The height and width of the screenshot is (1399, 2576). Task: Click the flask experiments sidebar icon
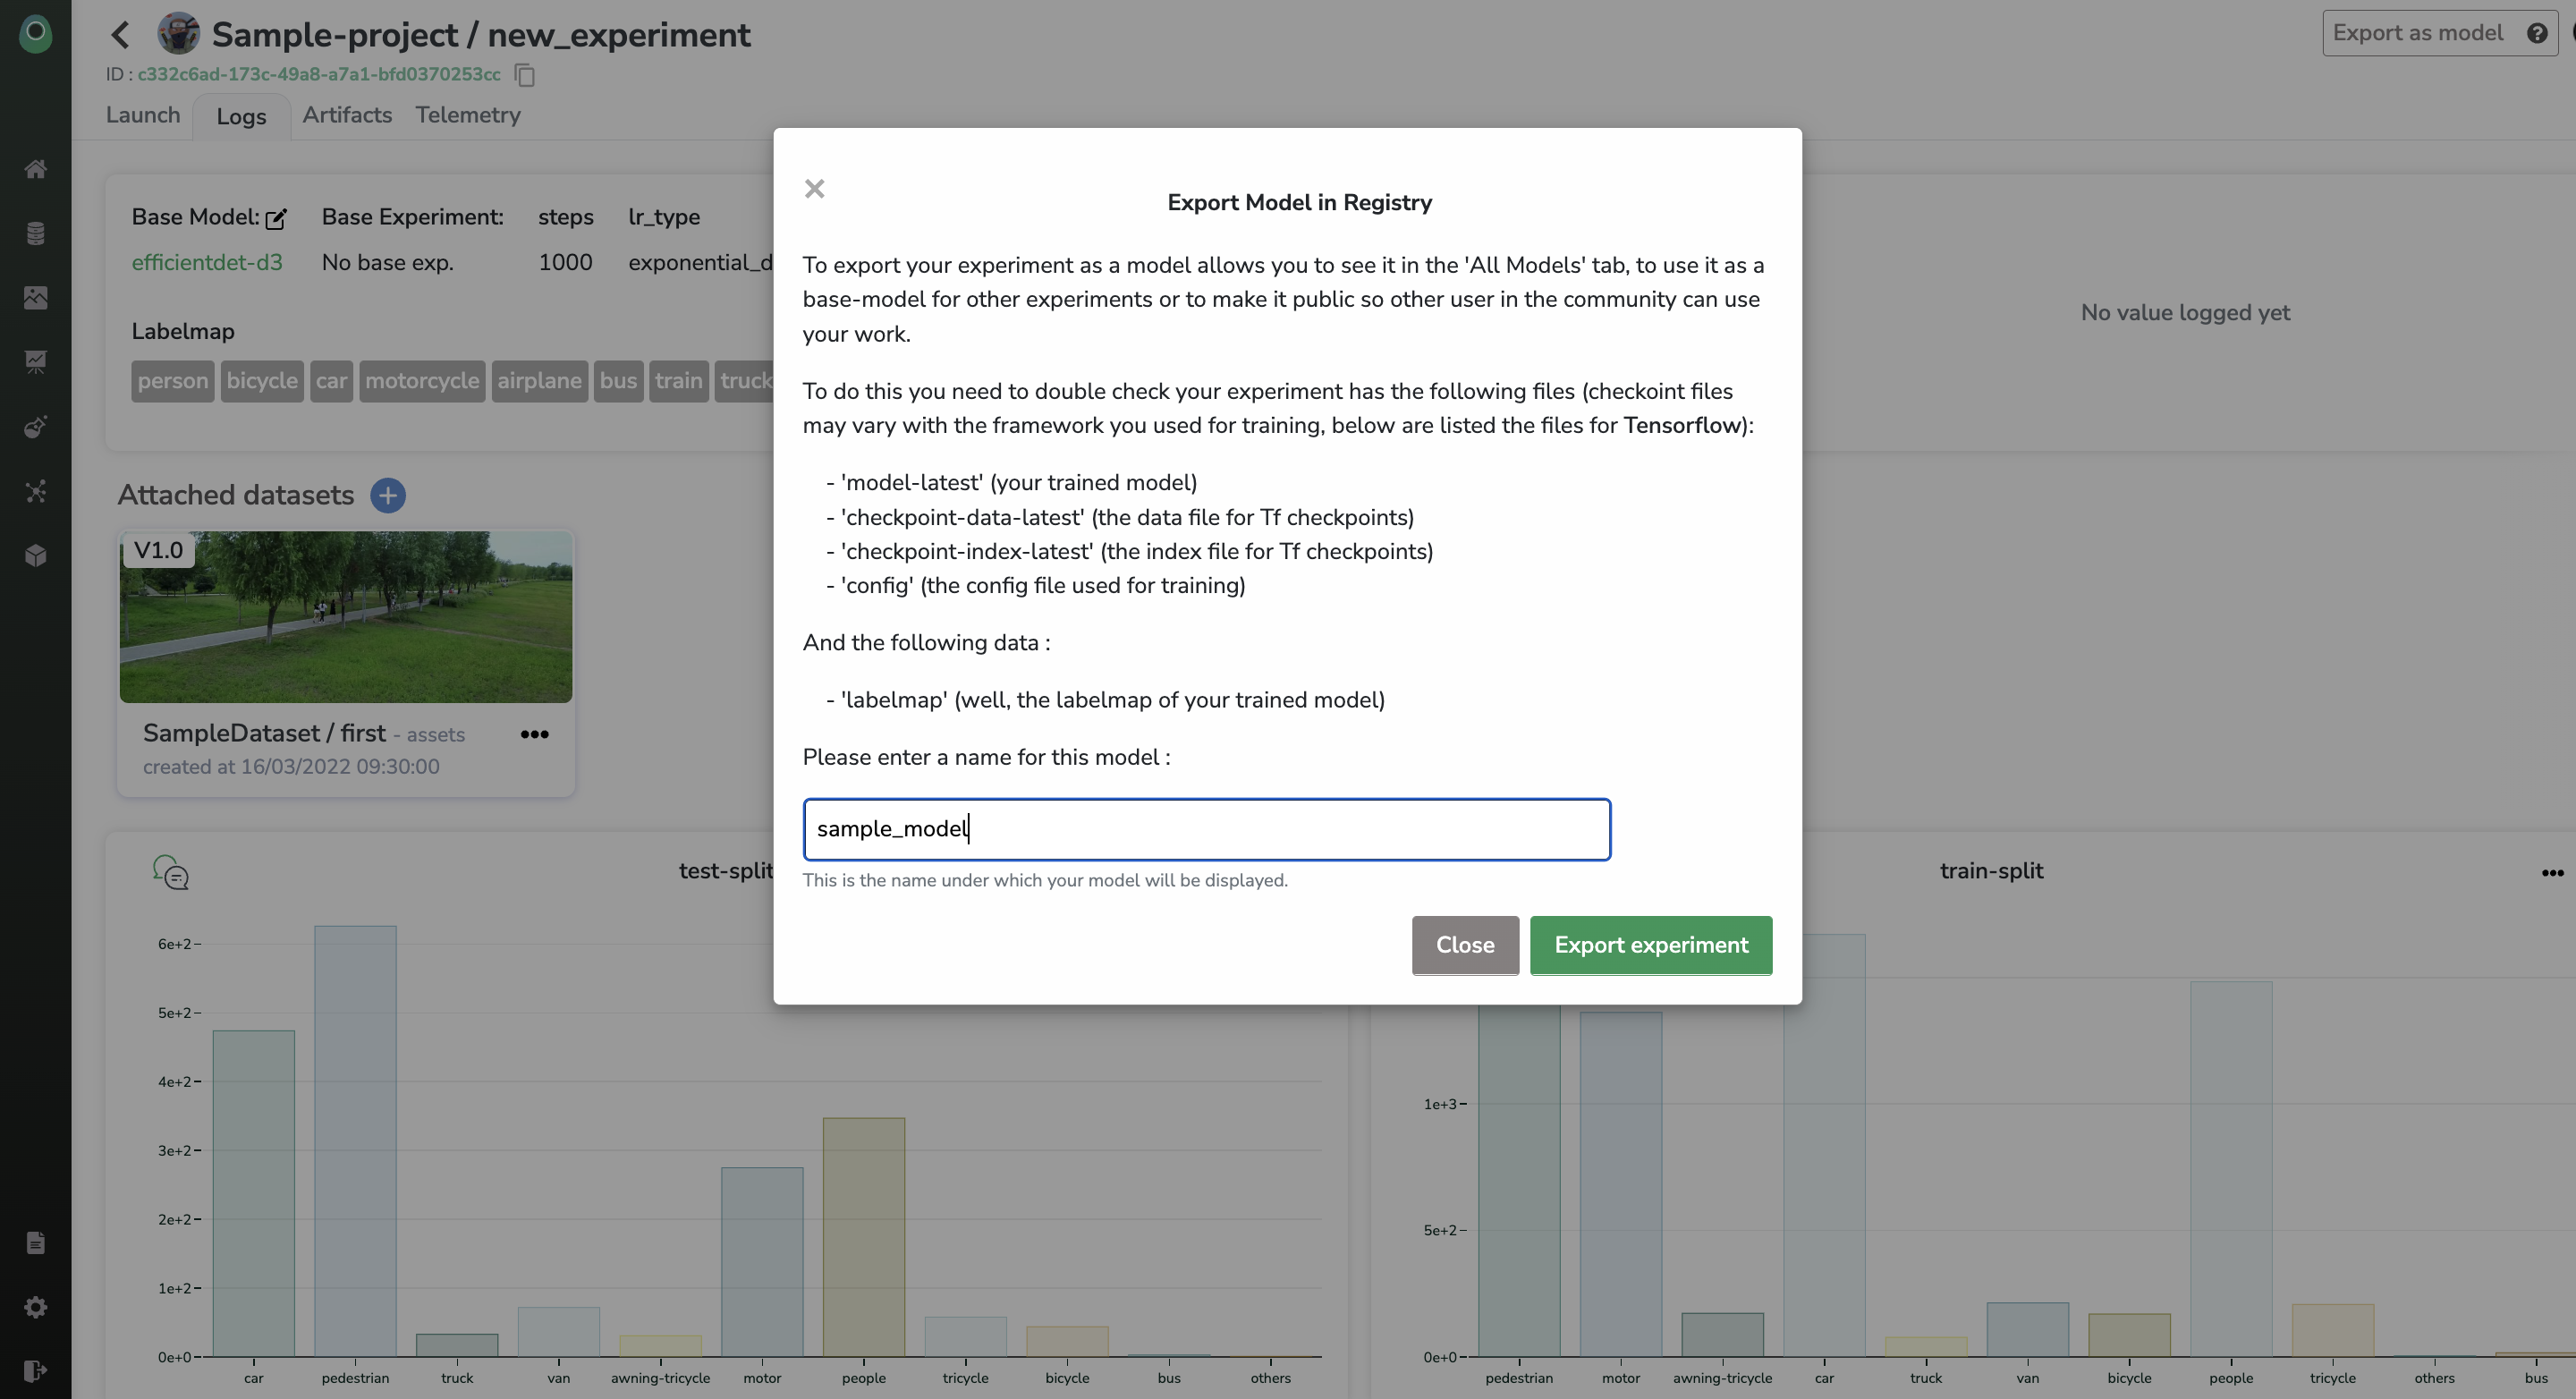tap(35, 427)
